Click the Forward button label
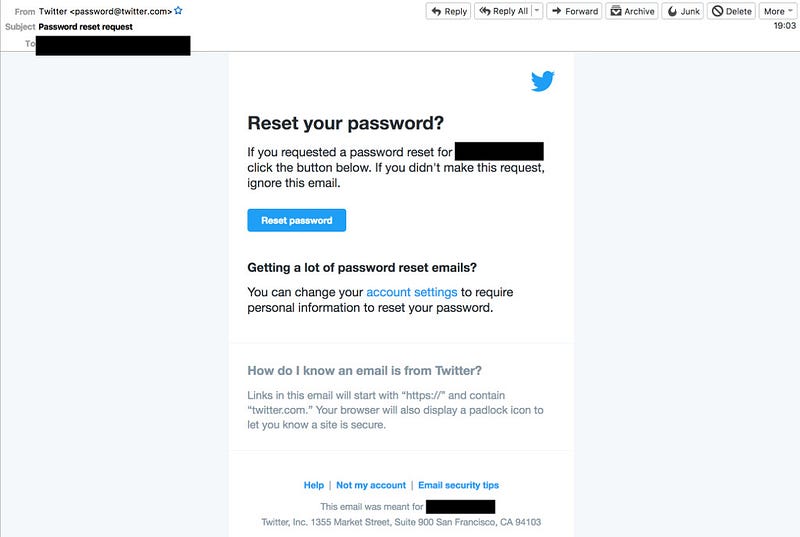 [x=581, y=11]
